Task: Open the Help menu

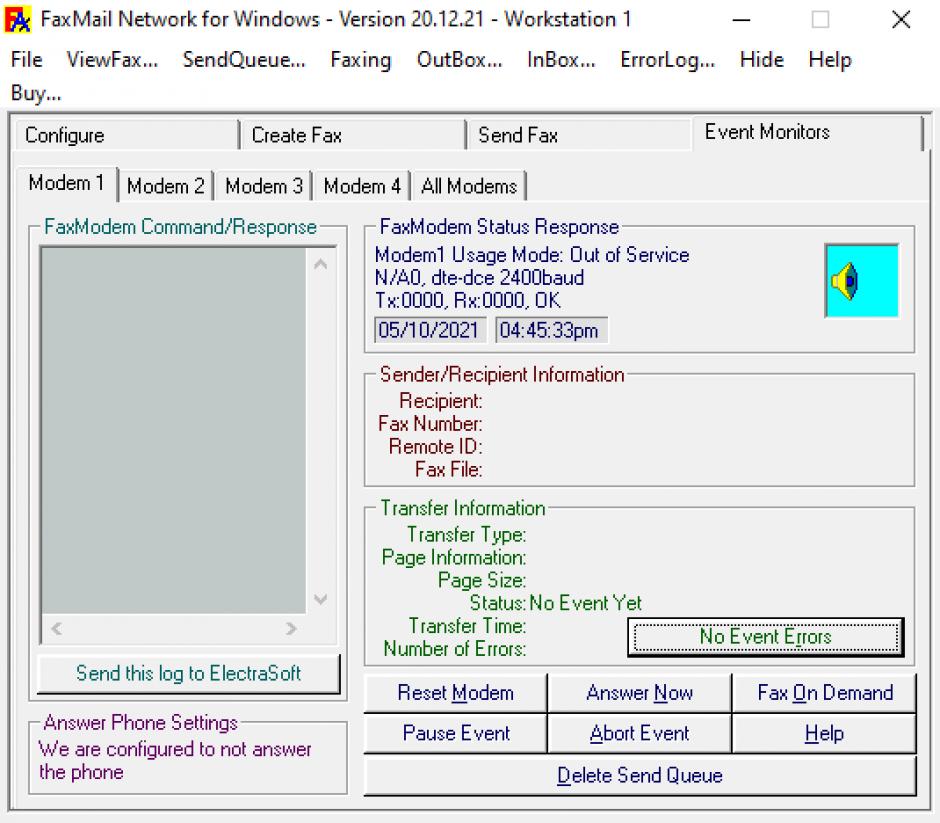Action: click(830, 59)
